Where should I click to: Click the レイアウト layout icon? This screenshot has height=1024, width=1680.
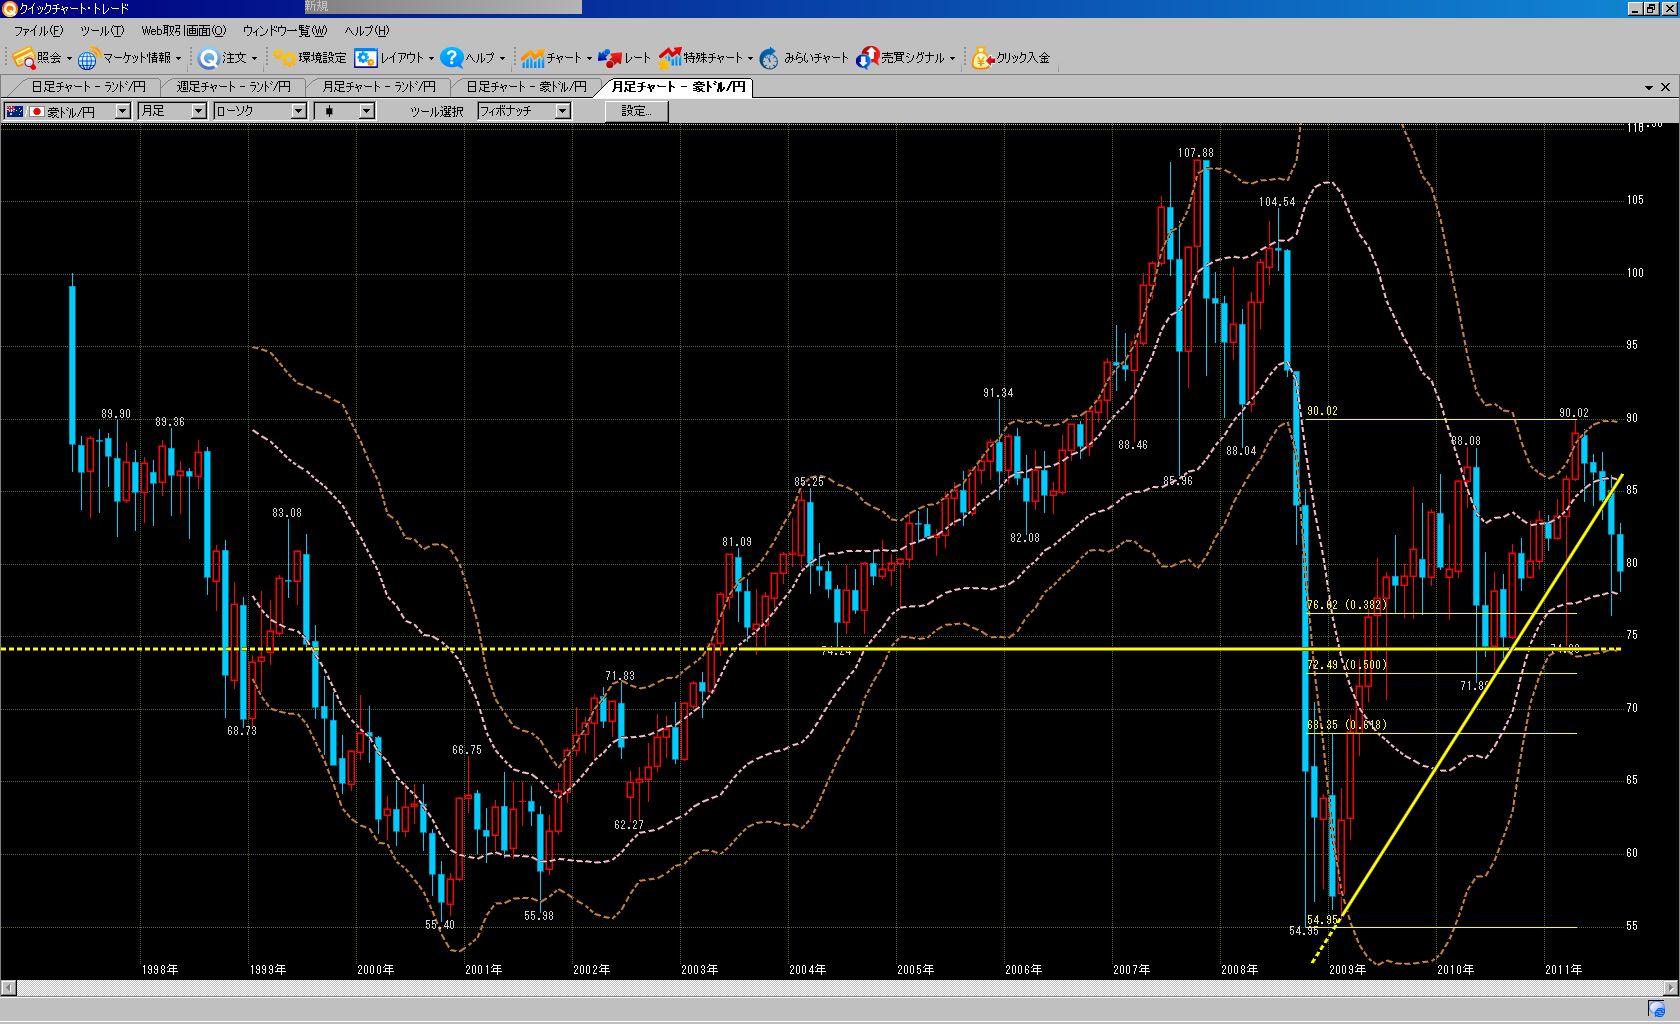366,58
